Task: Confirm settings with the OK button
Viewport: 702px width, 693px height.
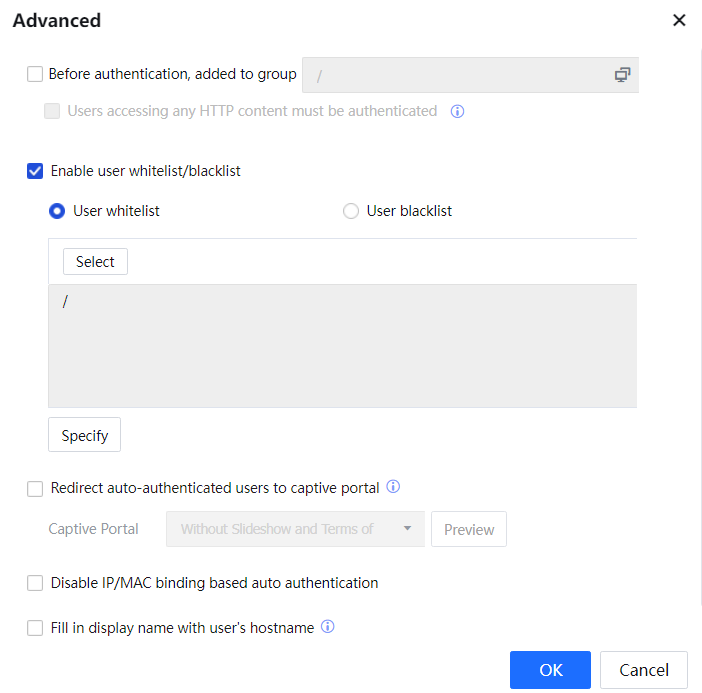Action: click(x=550, y=670)
